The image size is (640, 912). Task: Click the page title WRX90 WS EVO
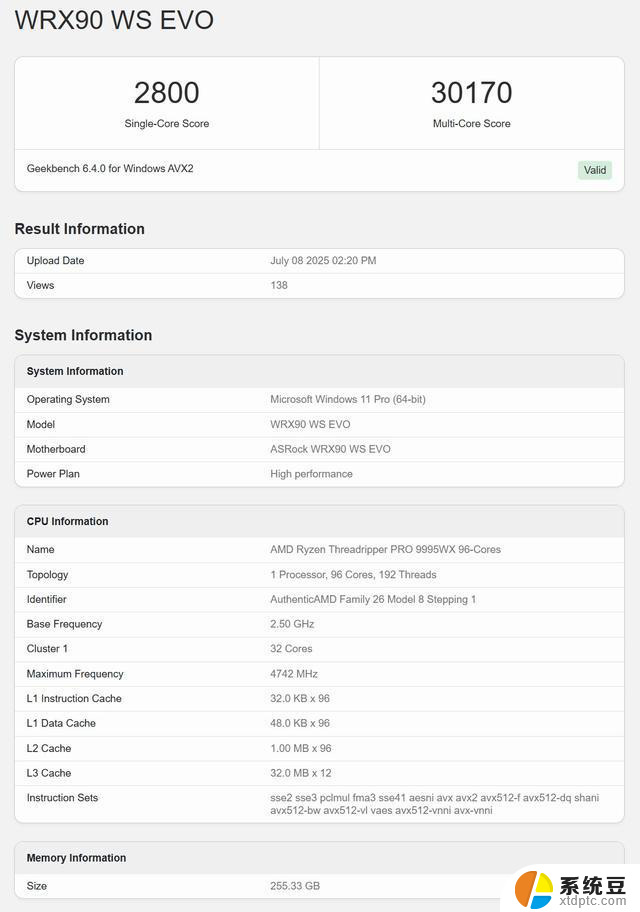pyautogui.click(x=114, y=20)
